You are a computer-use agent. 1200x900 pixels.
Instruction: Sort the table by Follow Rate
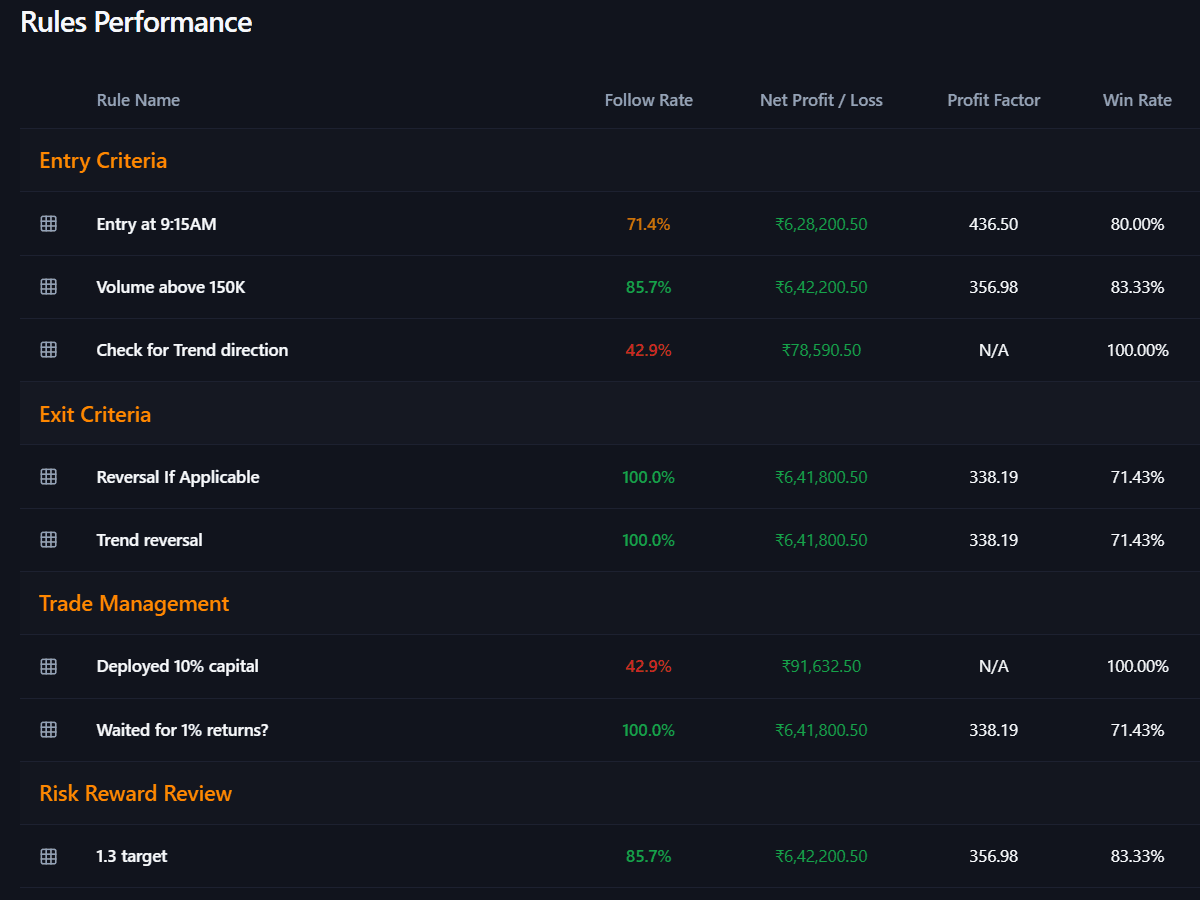pos(648,100)
